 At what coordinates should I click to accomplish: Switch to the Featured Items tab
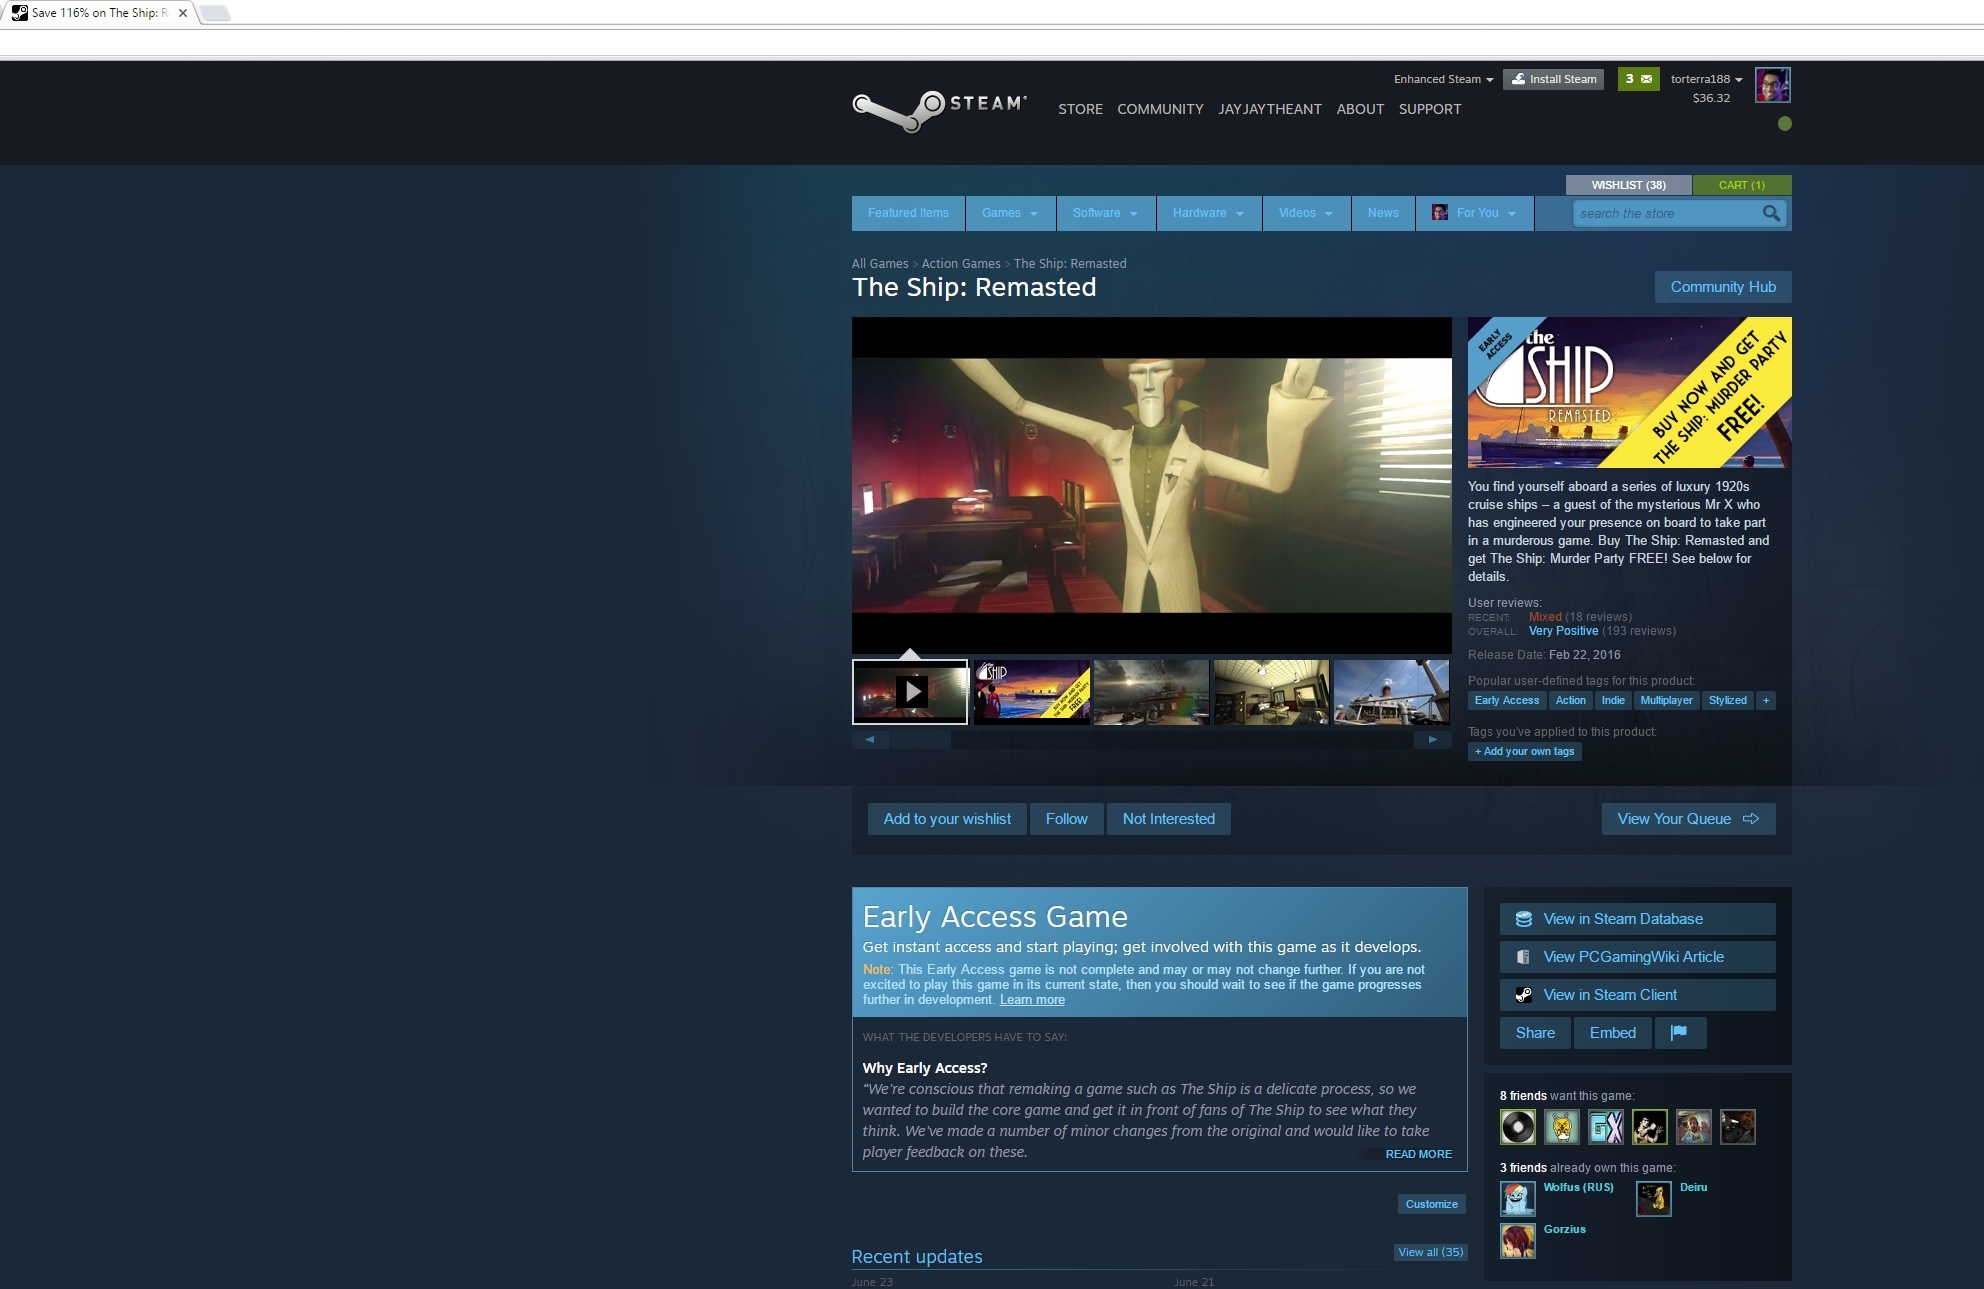(x=908, y=213)
